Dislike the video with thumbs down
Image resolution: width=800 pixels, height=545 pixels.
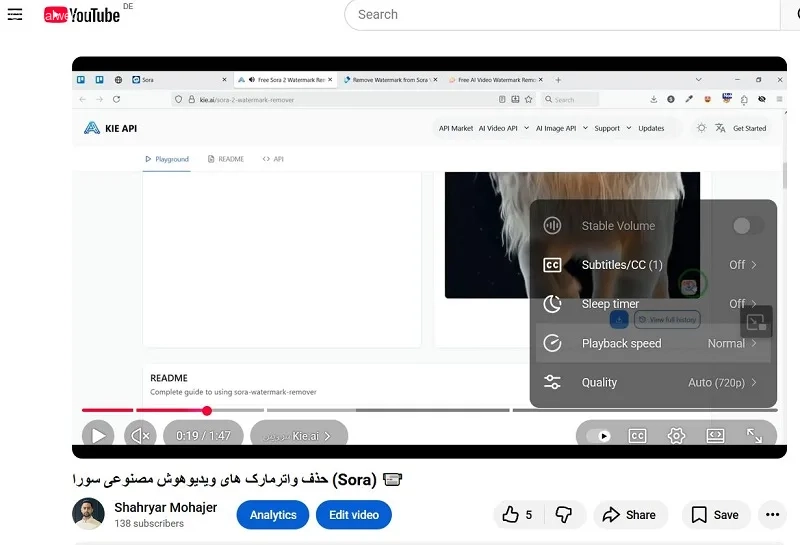tap(564, 515)
